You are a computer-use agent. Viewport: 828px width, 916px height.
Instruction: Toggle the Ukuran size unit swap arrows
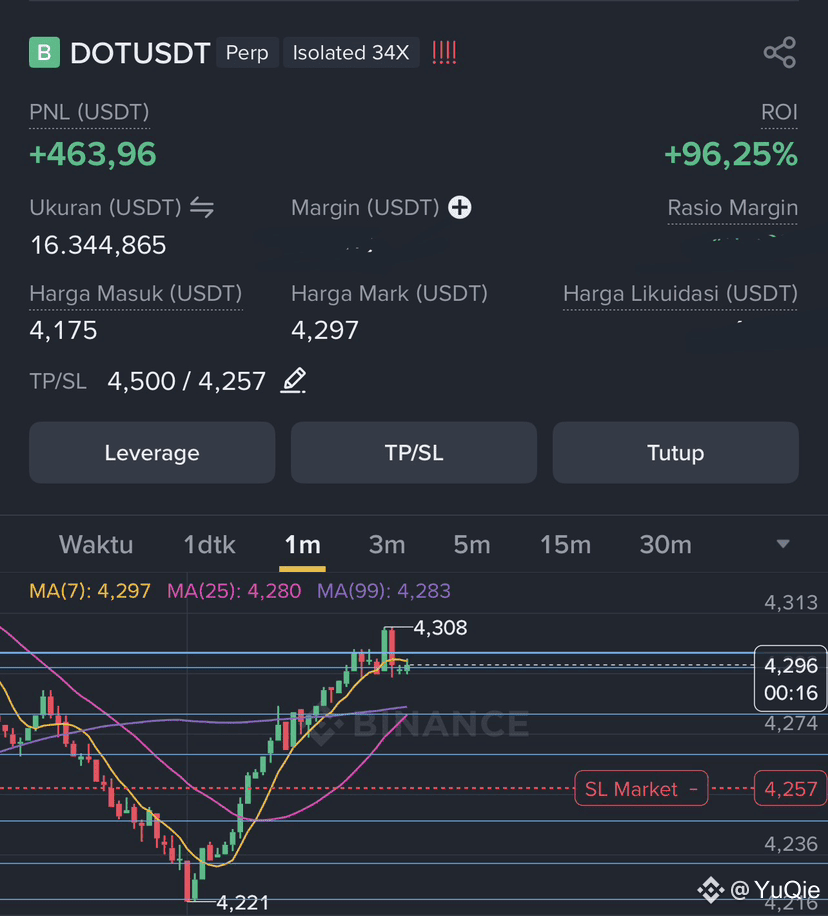point(202,207)
